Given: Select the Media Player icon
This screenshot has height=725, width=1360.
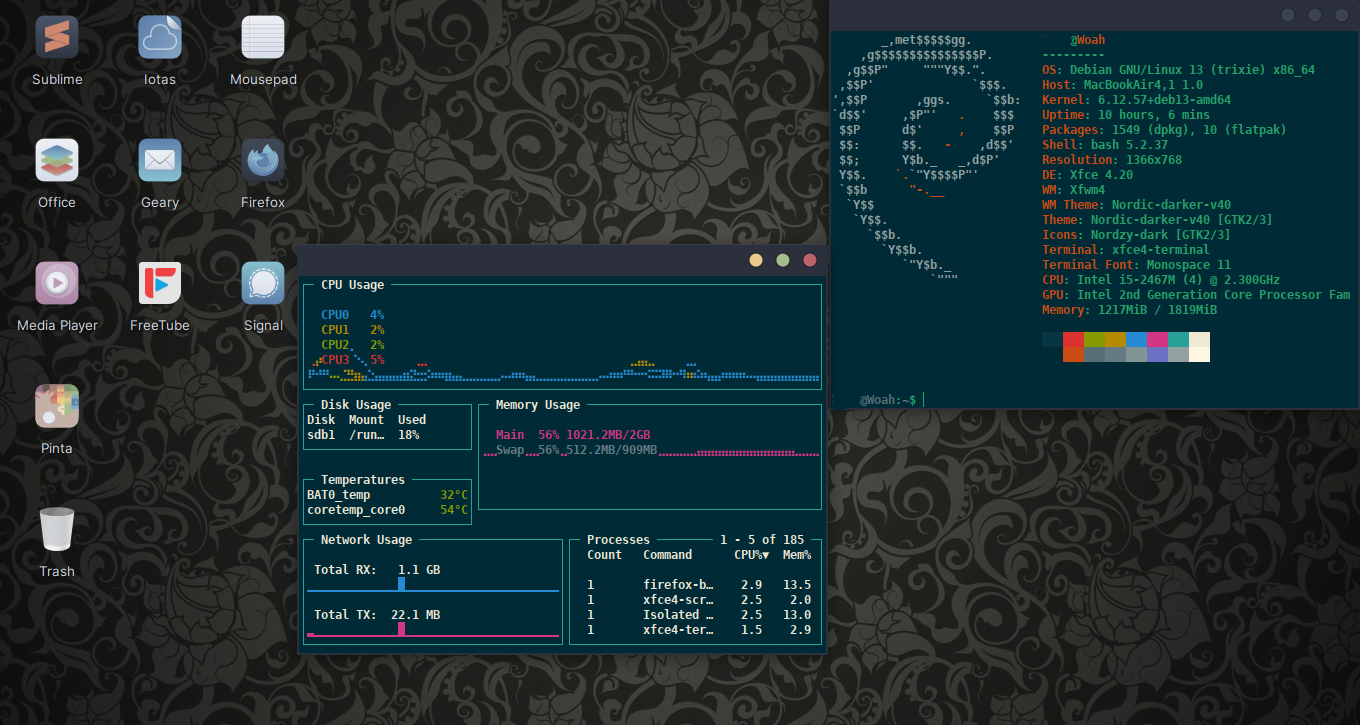Looking at the screenshot, I should (57, 283).
